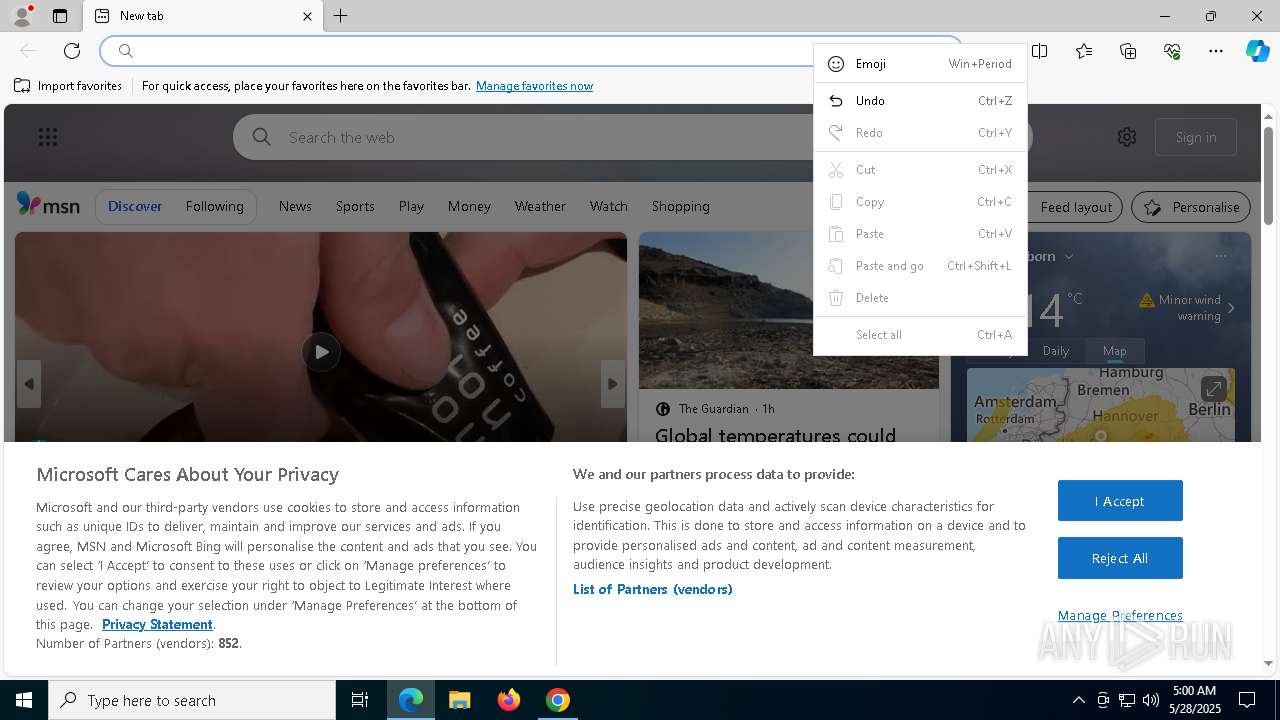
Task: Open the Privacy Statement link
Action: click(157, 624)
